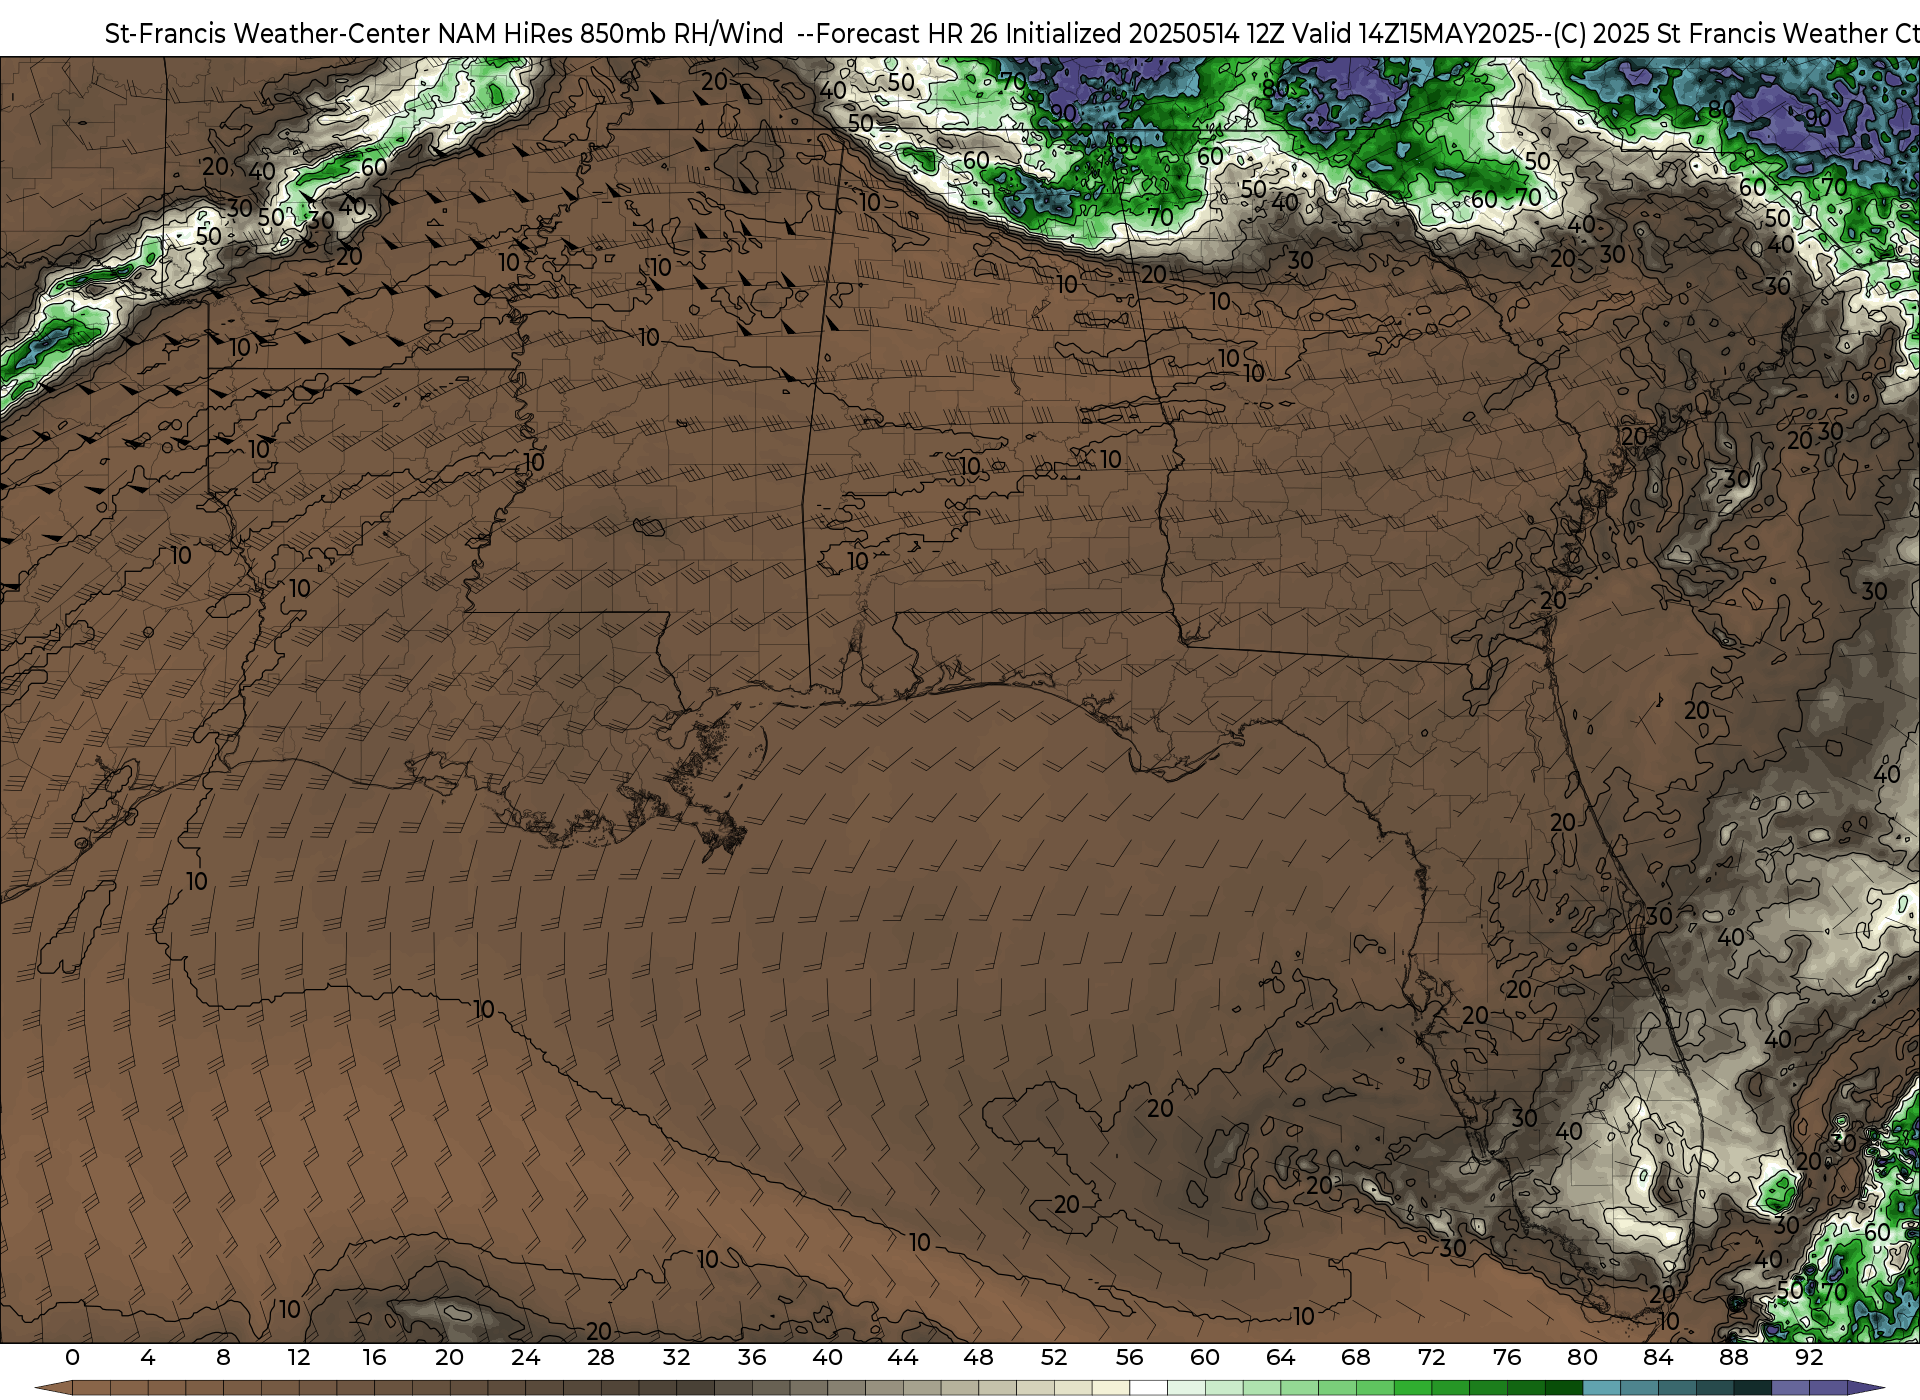This screenshot has width=1920, height=1400.
Task: Select the white swatch under the 56 label
Action: click(x=1148, y=1388)
